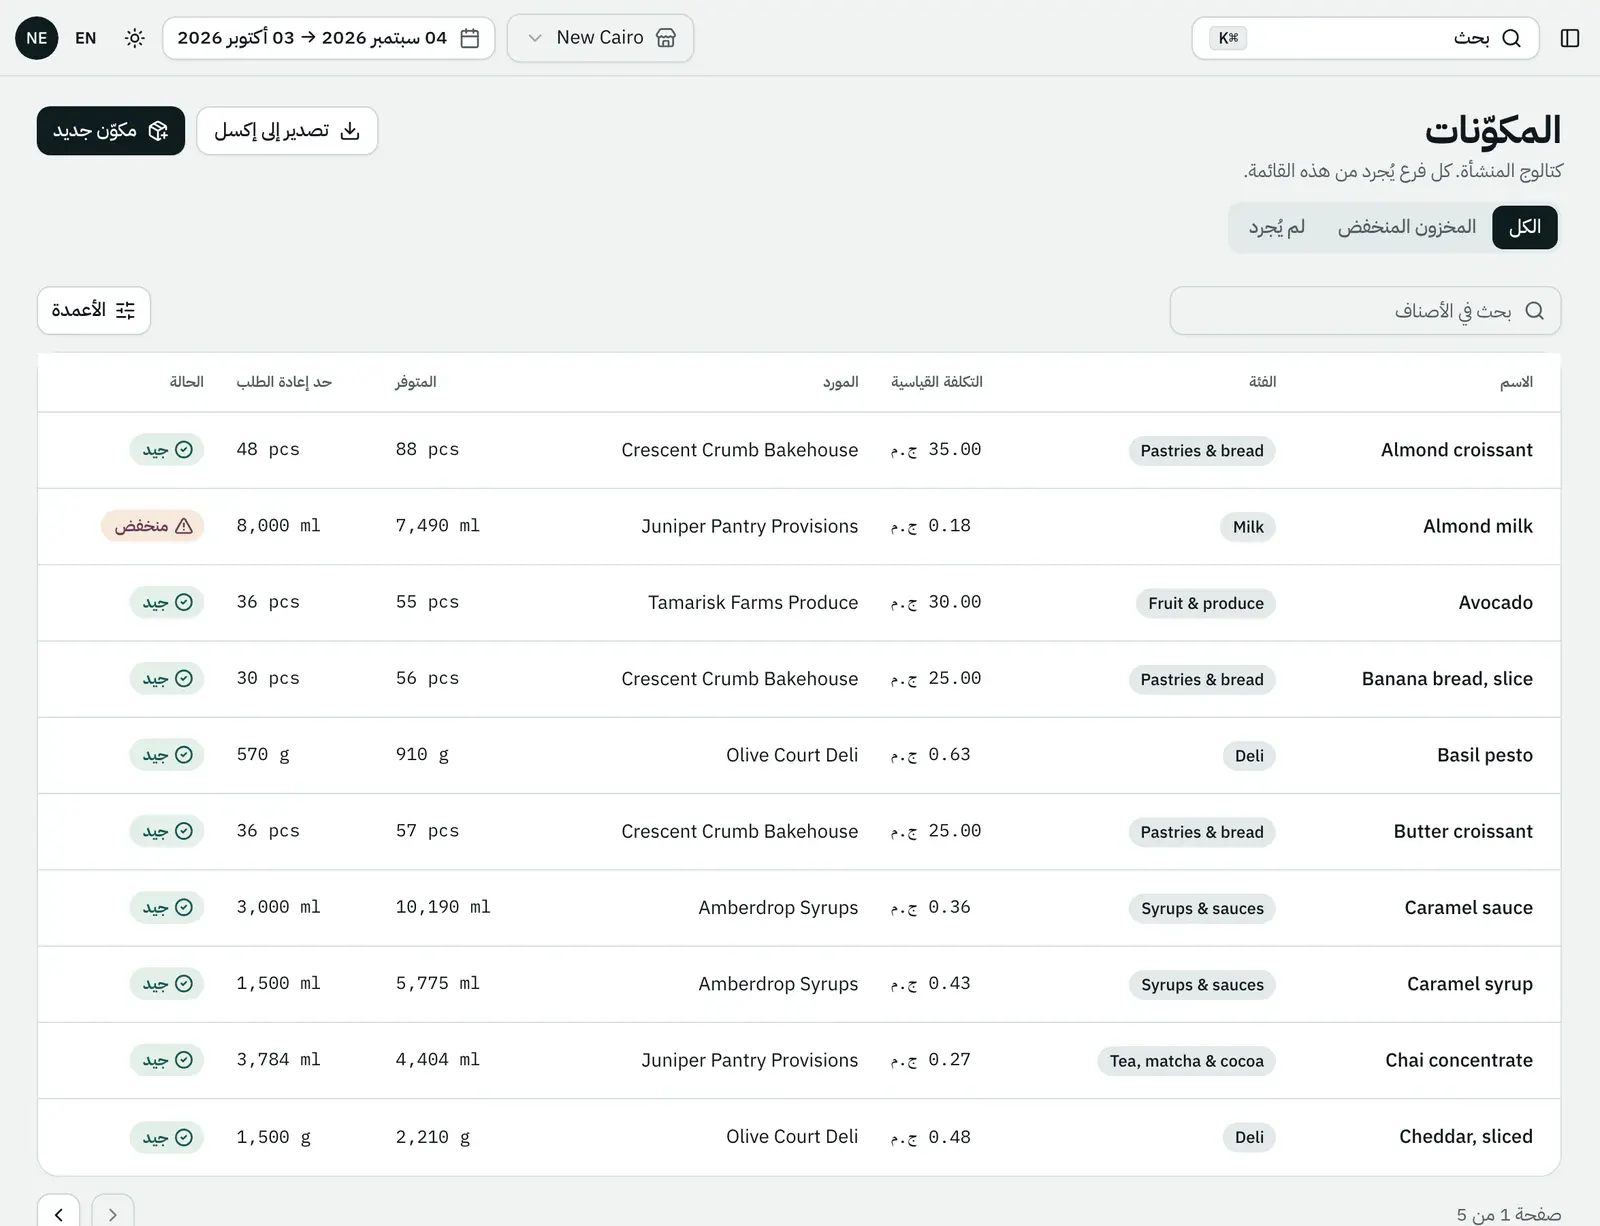Click the global بحث search field
Viewport: 1600px width, 1226px height.
click(1365, 38)
